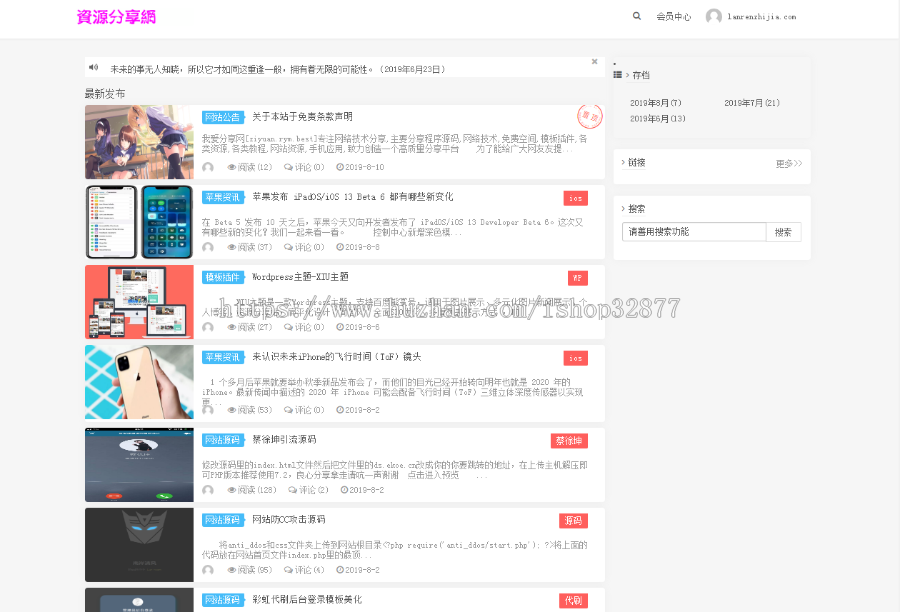900x612 pixels.
Task: Open archive 2019年8月 (7)
Action: click(x=655, y=103)
